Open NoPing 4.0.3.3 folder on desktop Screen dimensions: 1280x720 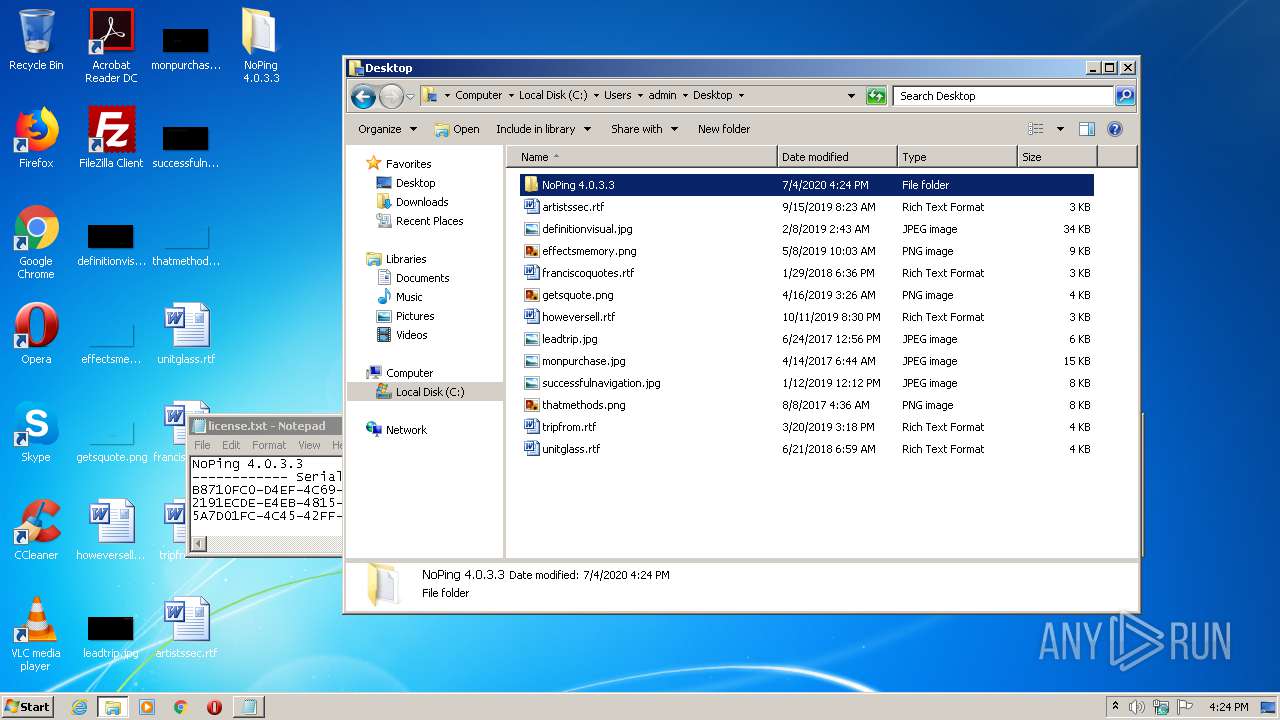tap(261, 45)
